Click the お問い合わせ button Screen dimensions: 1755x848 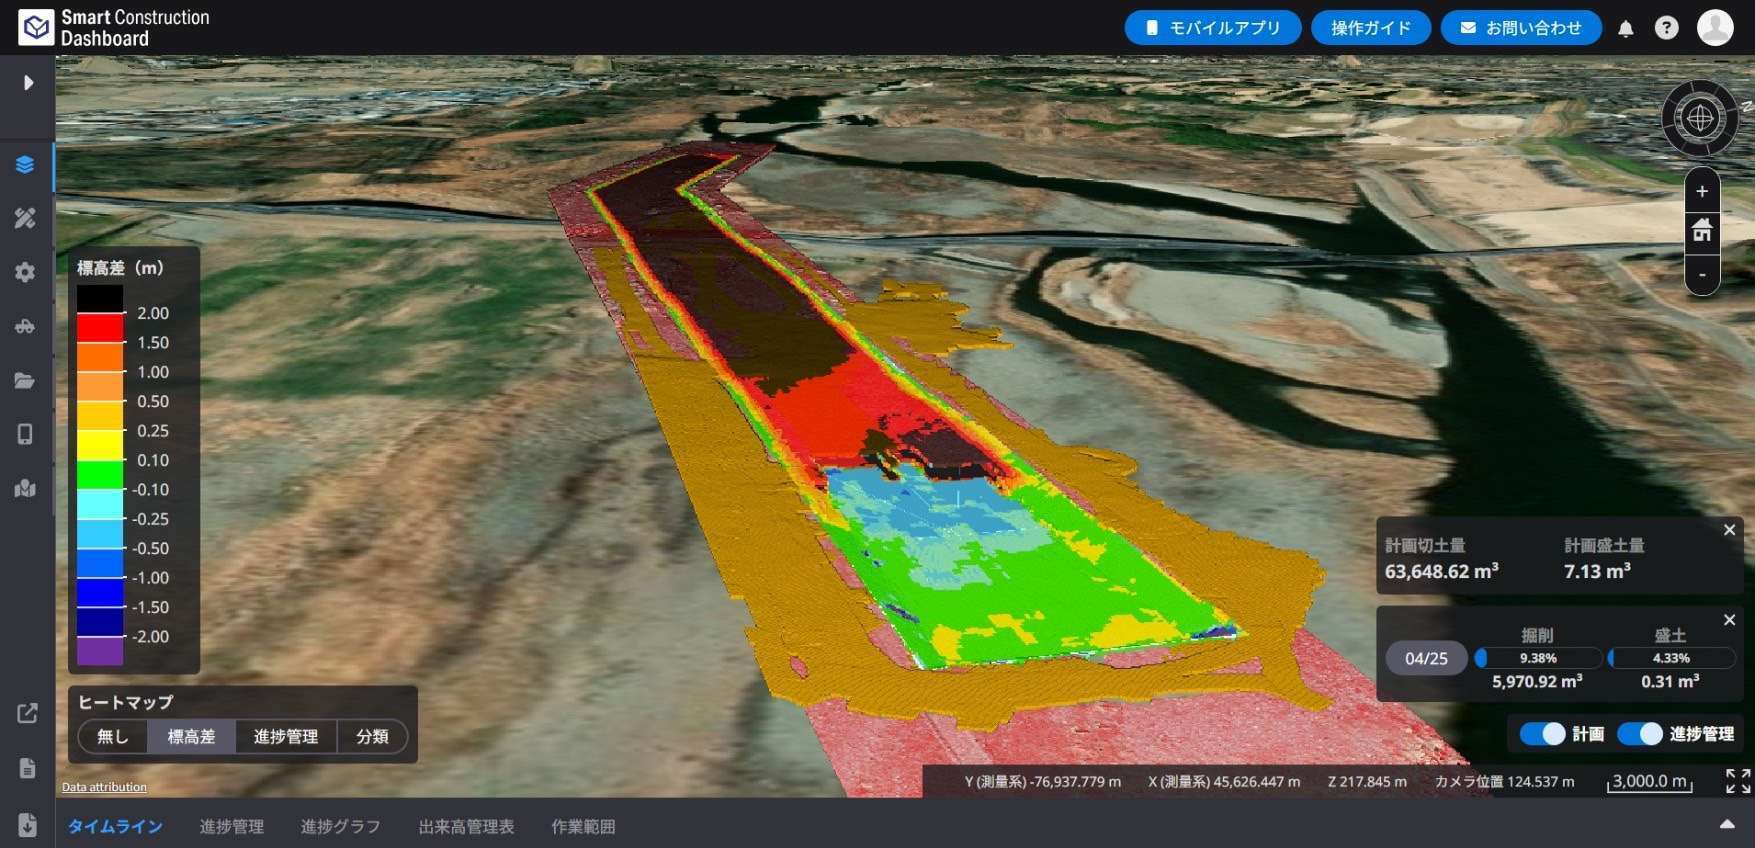[1520, 28]
